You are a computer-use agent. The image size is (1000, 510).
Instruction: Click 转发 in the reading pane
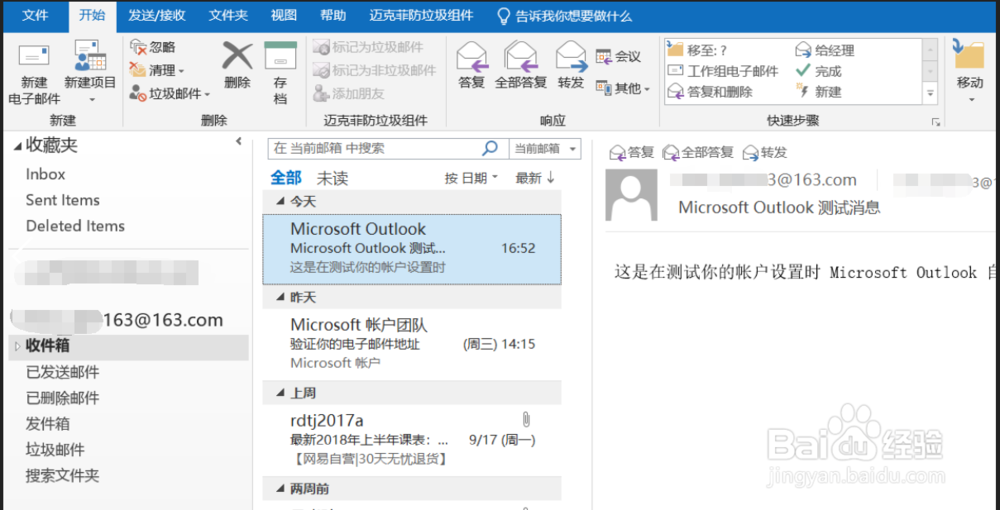tap(765, 152)
